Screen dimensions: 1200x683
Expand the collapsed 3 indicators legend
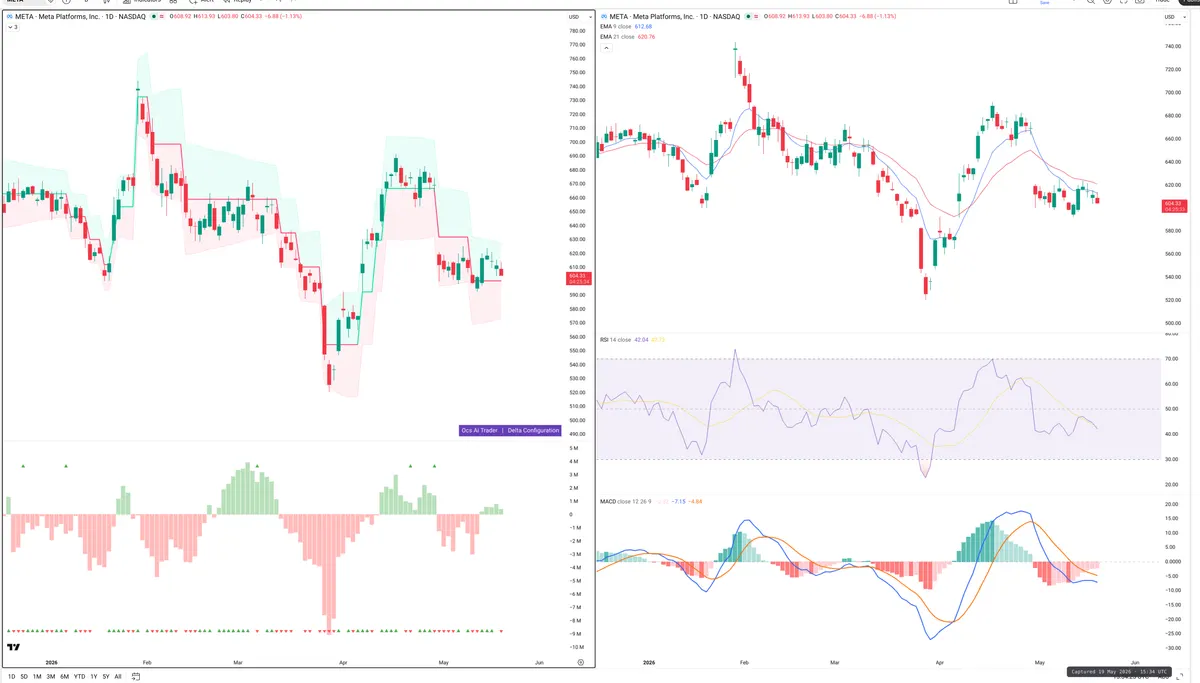(x=13, y=27)
